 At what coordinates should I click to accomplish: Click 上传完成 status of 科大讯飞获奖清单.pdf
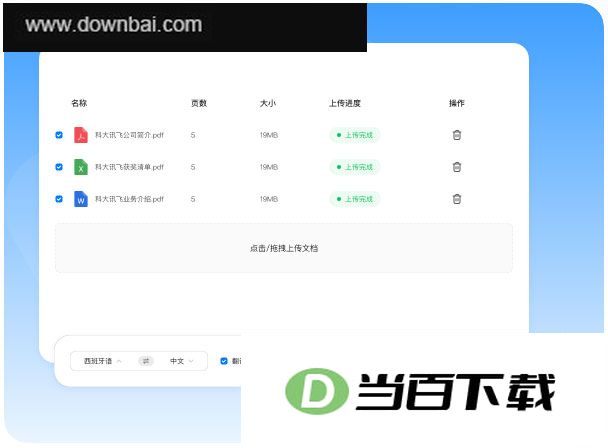click(x=354, y=167)
